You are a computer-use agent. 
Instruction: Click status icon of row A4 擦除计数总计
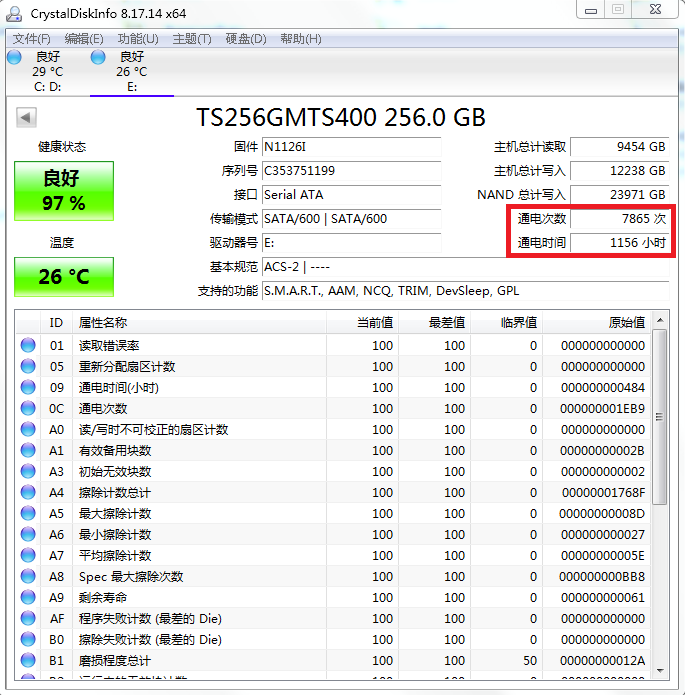(28, 492)
